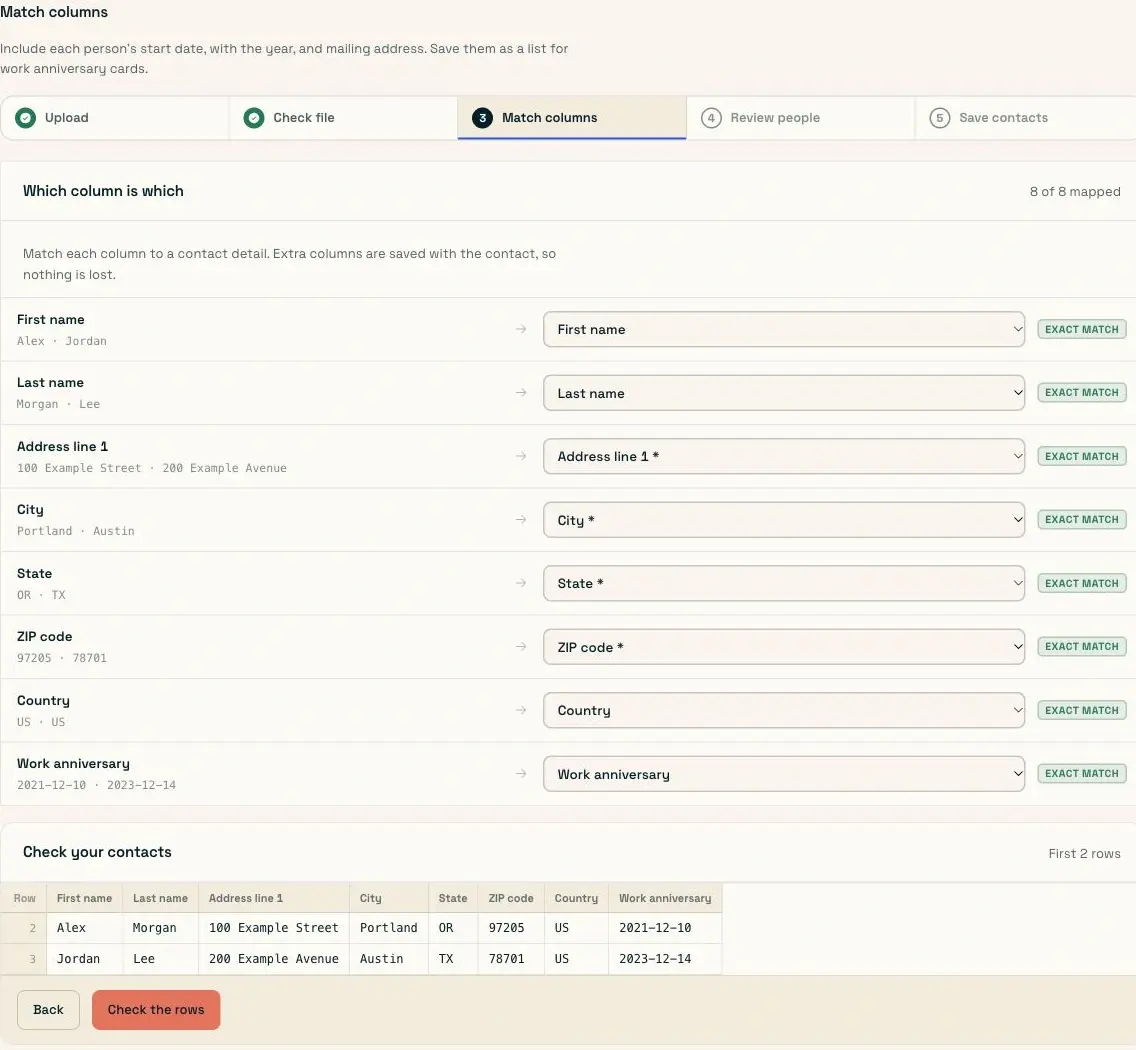The width and height of the screenshot is (1136, 1050).
Task: Click the step 4 circle icon
Action: point(711,117)
